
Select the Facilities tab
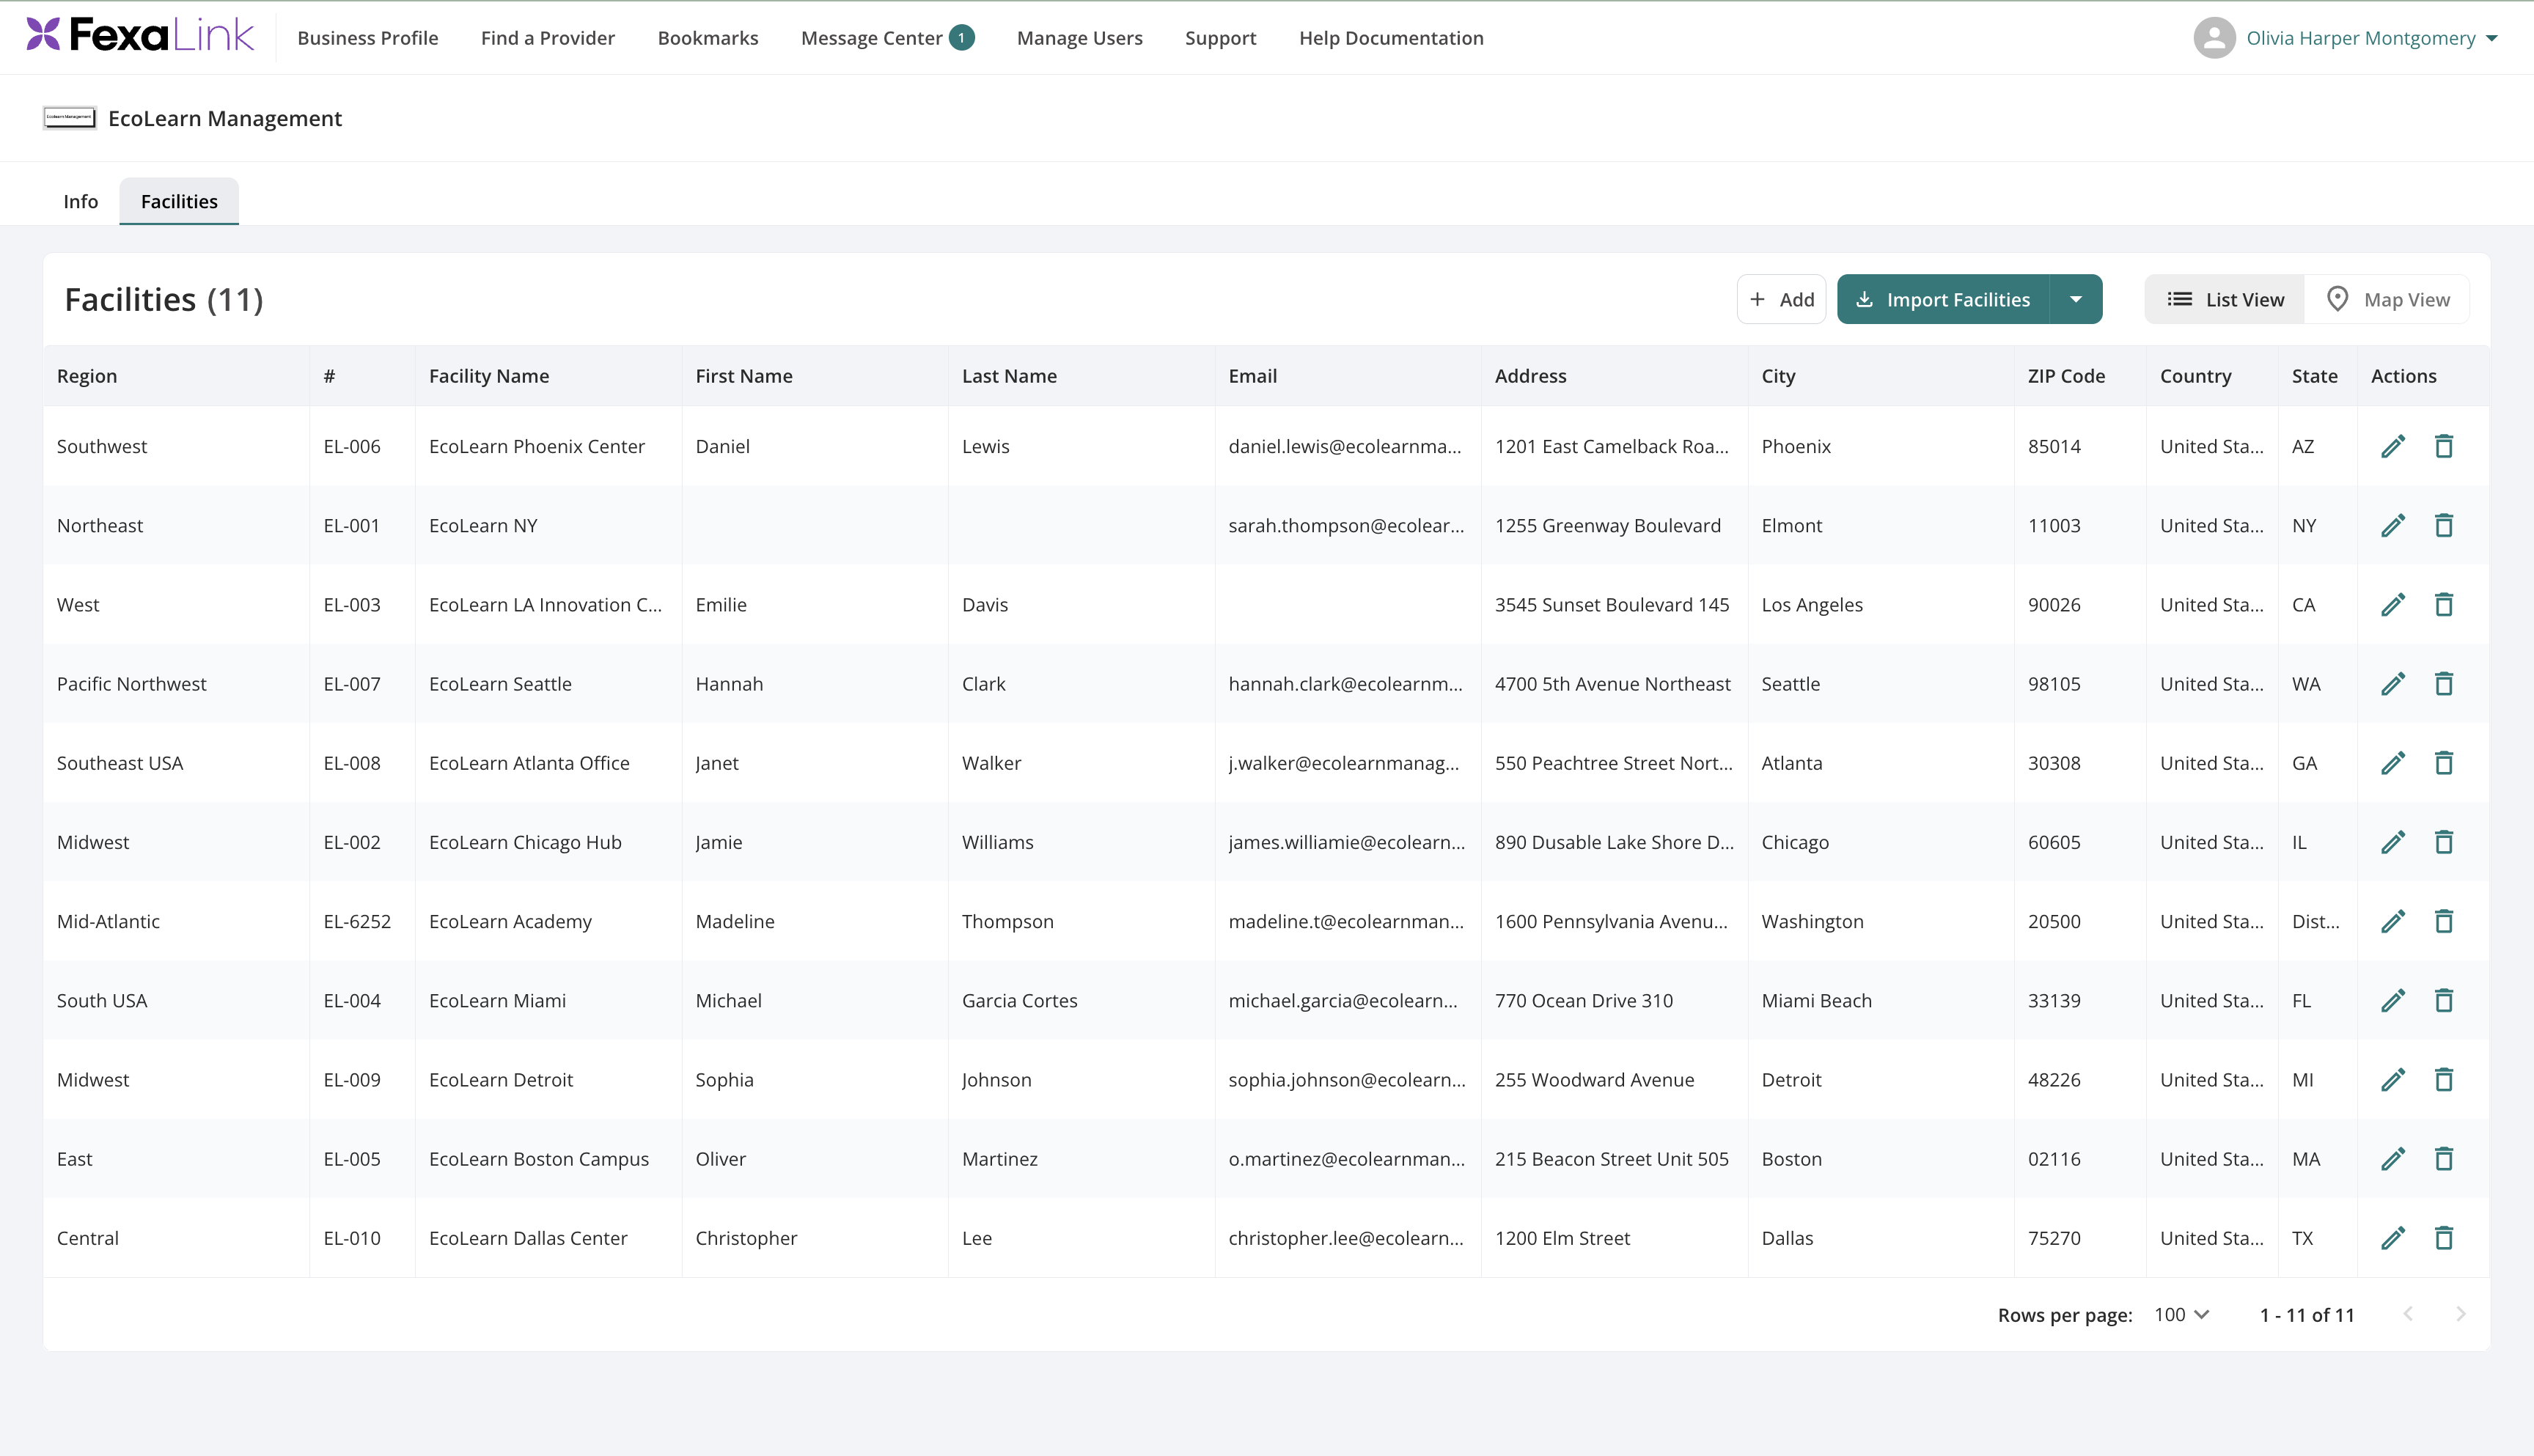179,201
